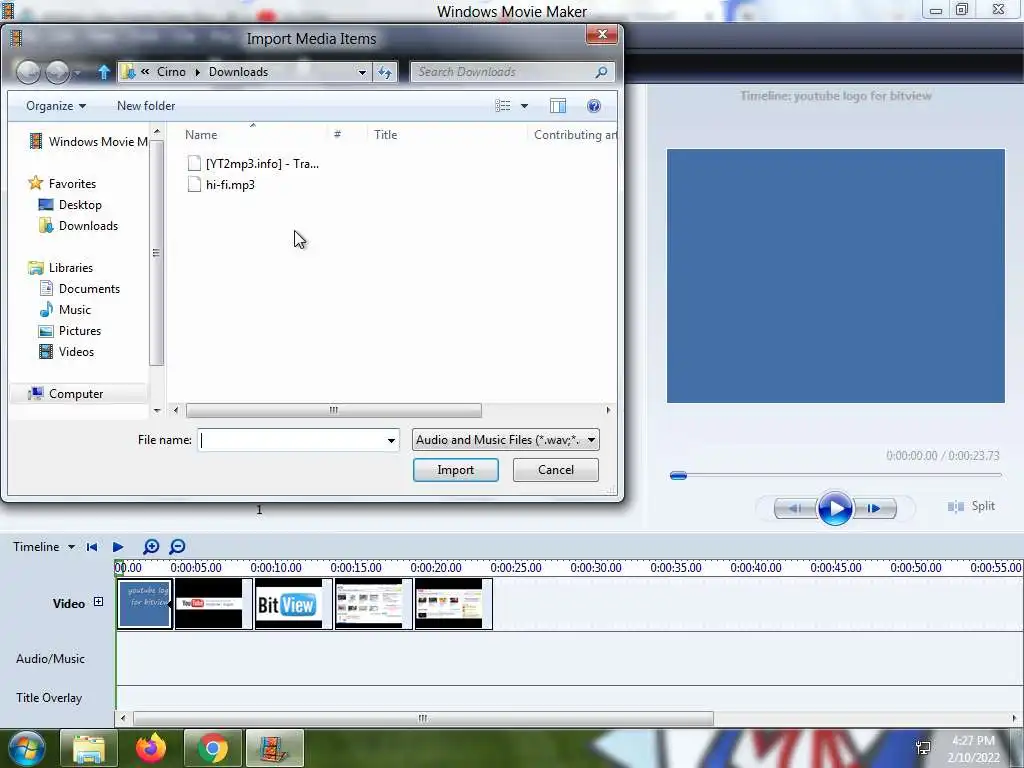
Task: Open the Audio and Music Files type dropdown
Action: tap(505, 440)
